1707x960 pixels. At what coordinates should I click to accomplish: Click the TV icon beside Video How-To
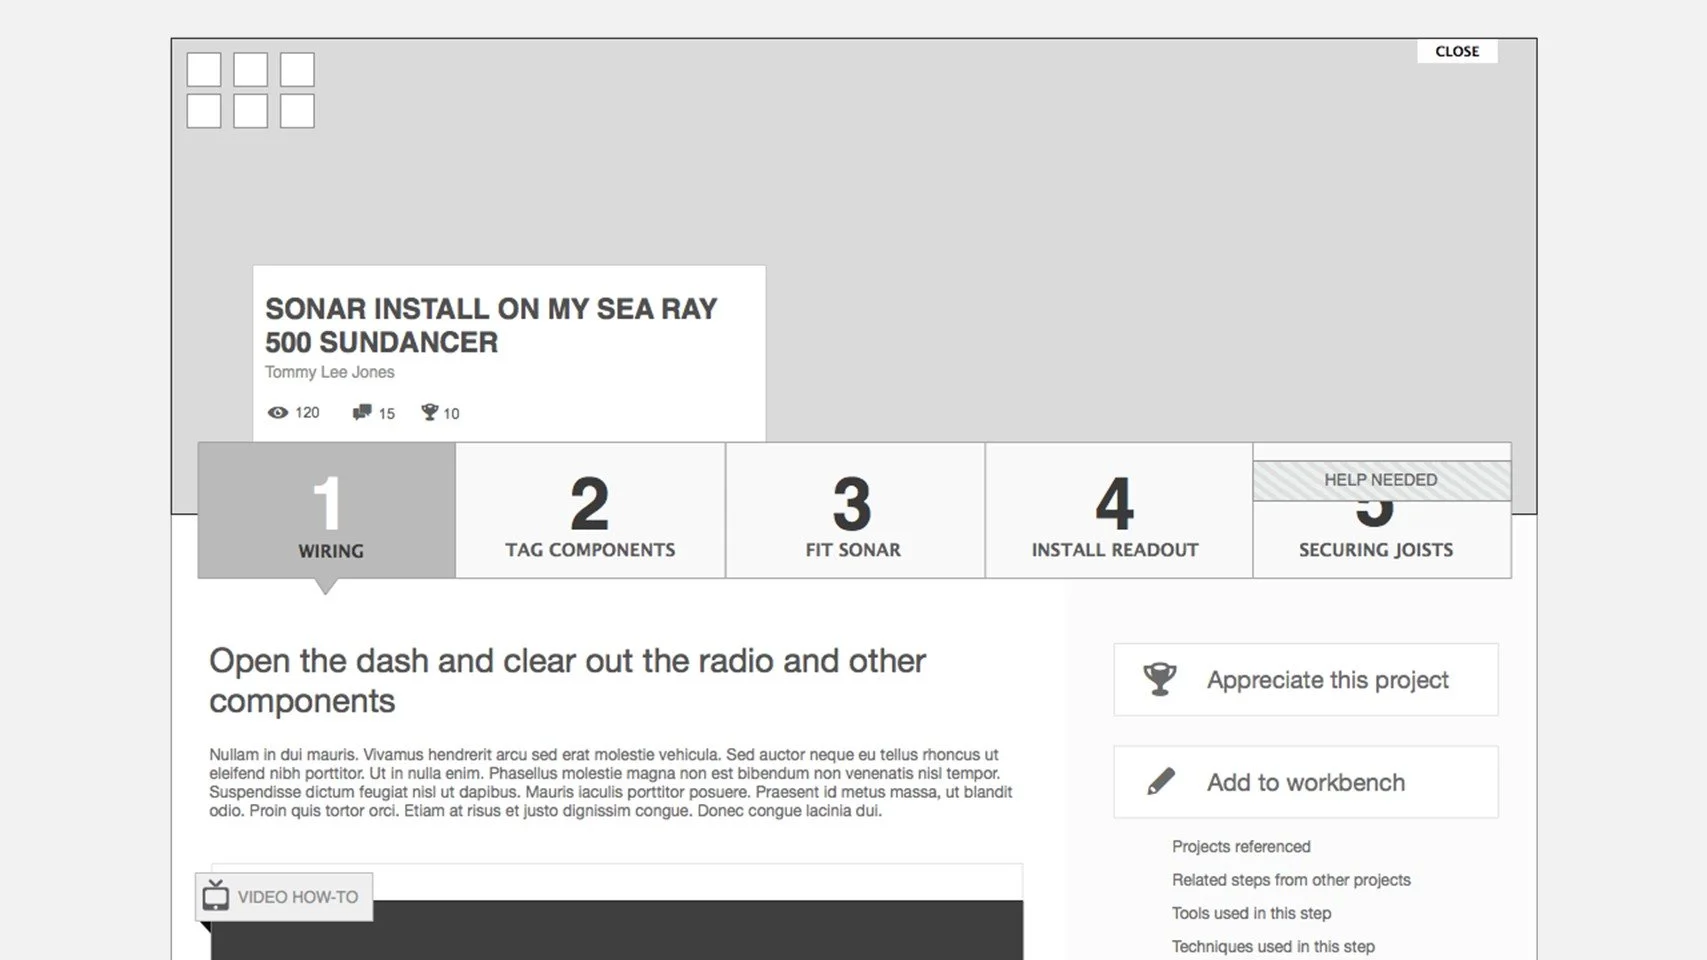coord(216,895)
